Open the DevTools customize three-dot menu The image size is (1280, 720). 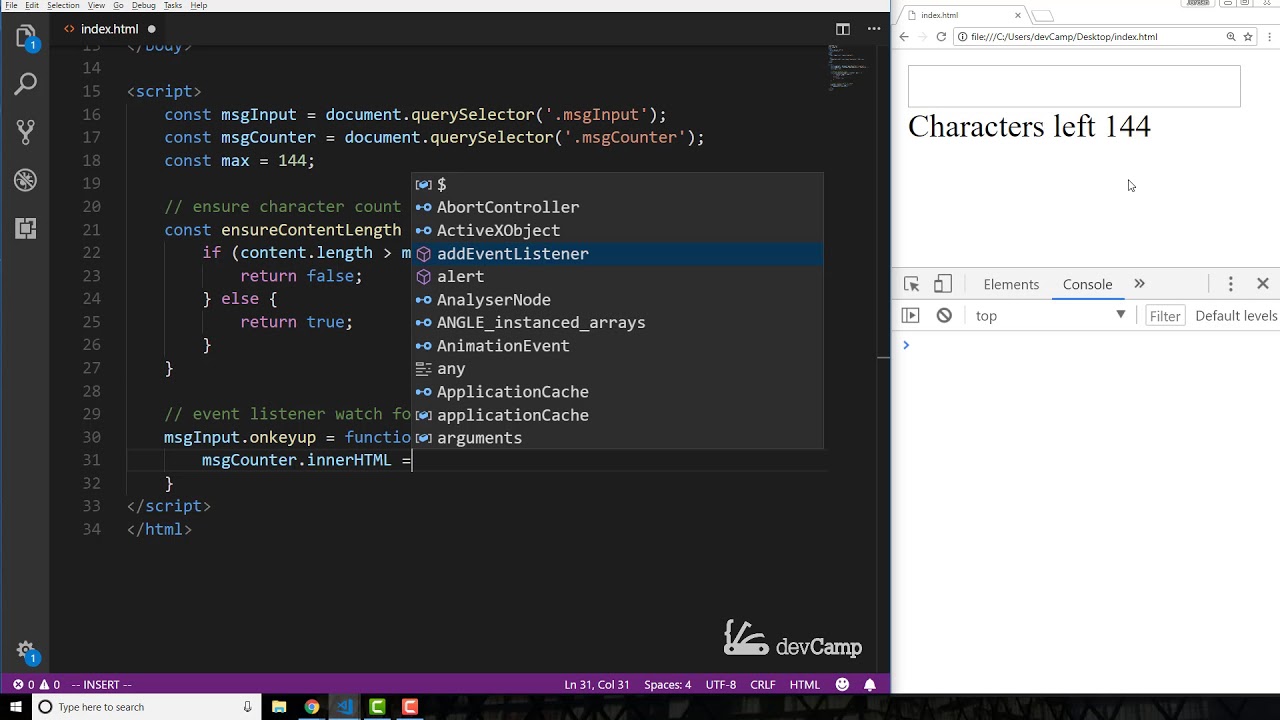coord(1231,284)
